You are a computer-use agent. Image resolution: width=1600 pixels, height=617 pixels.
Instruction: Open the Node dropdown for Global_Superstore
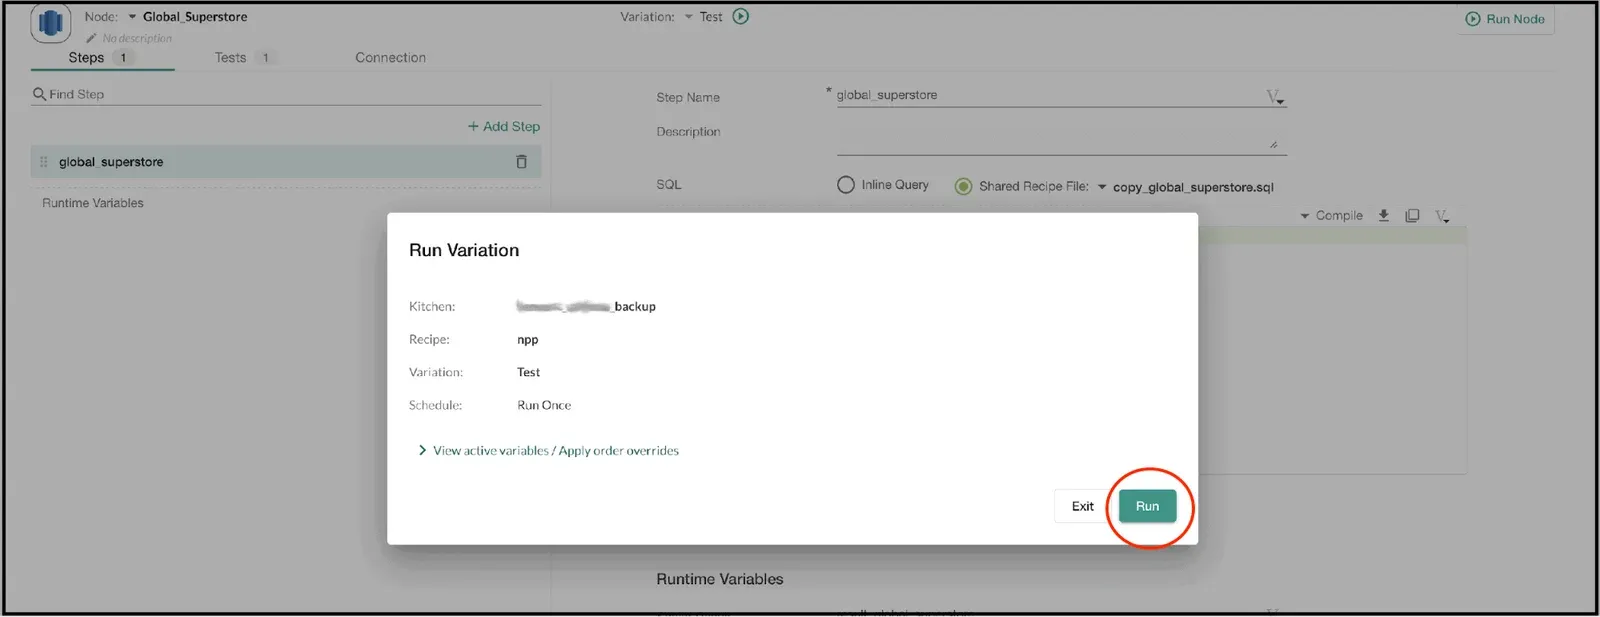[133, 17]
